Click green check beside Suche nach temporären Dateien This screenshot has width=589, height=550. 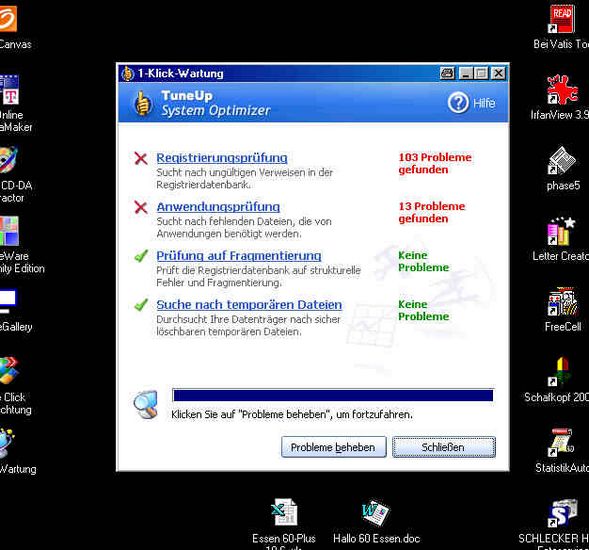pyautogui.click(x=141, y=305)
